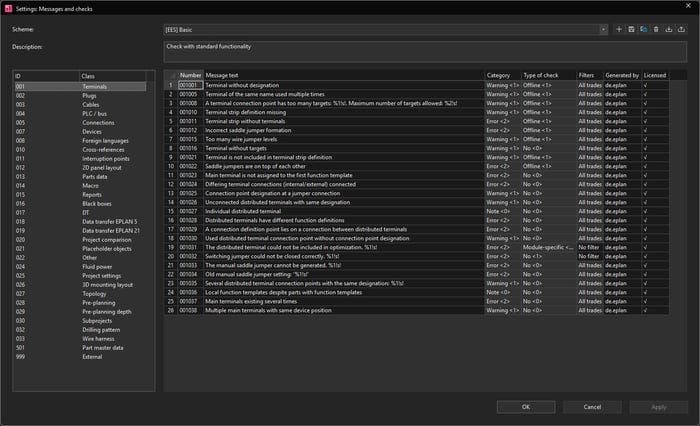Toggle Licensed checkmark for message 001001

coord(646,85)
